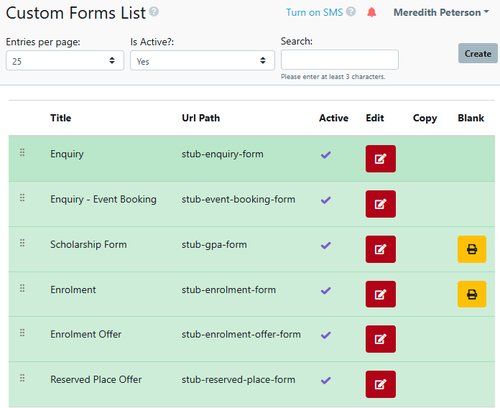Click help icon next to Turn on SMS
The height and width of the screenshot is (408, 500).
pos(351,12)
